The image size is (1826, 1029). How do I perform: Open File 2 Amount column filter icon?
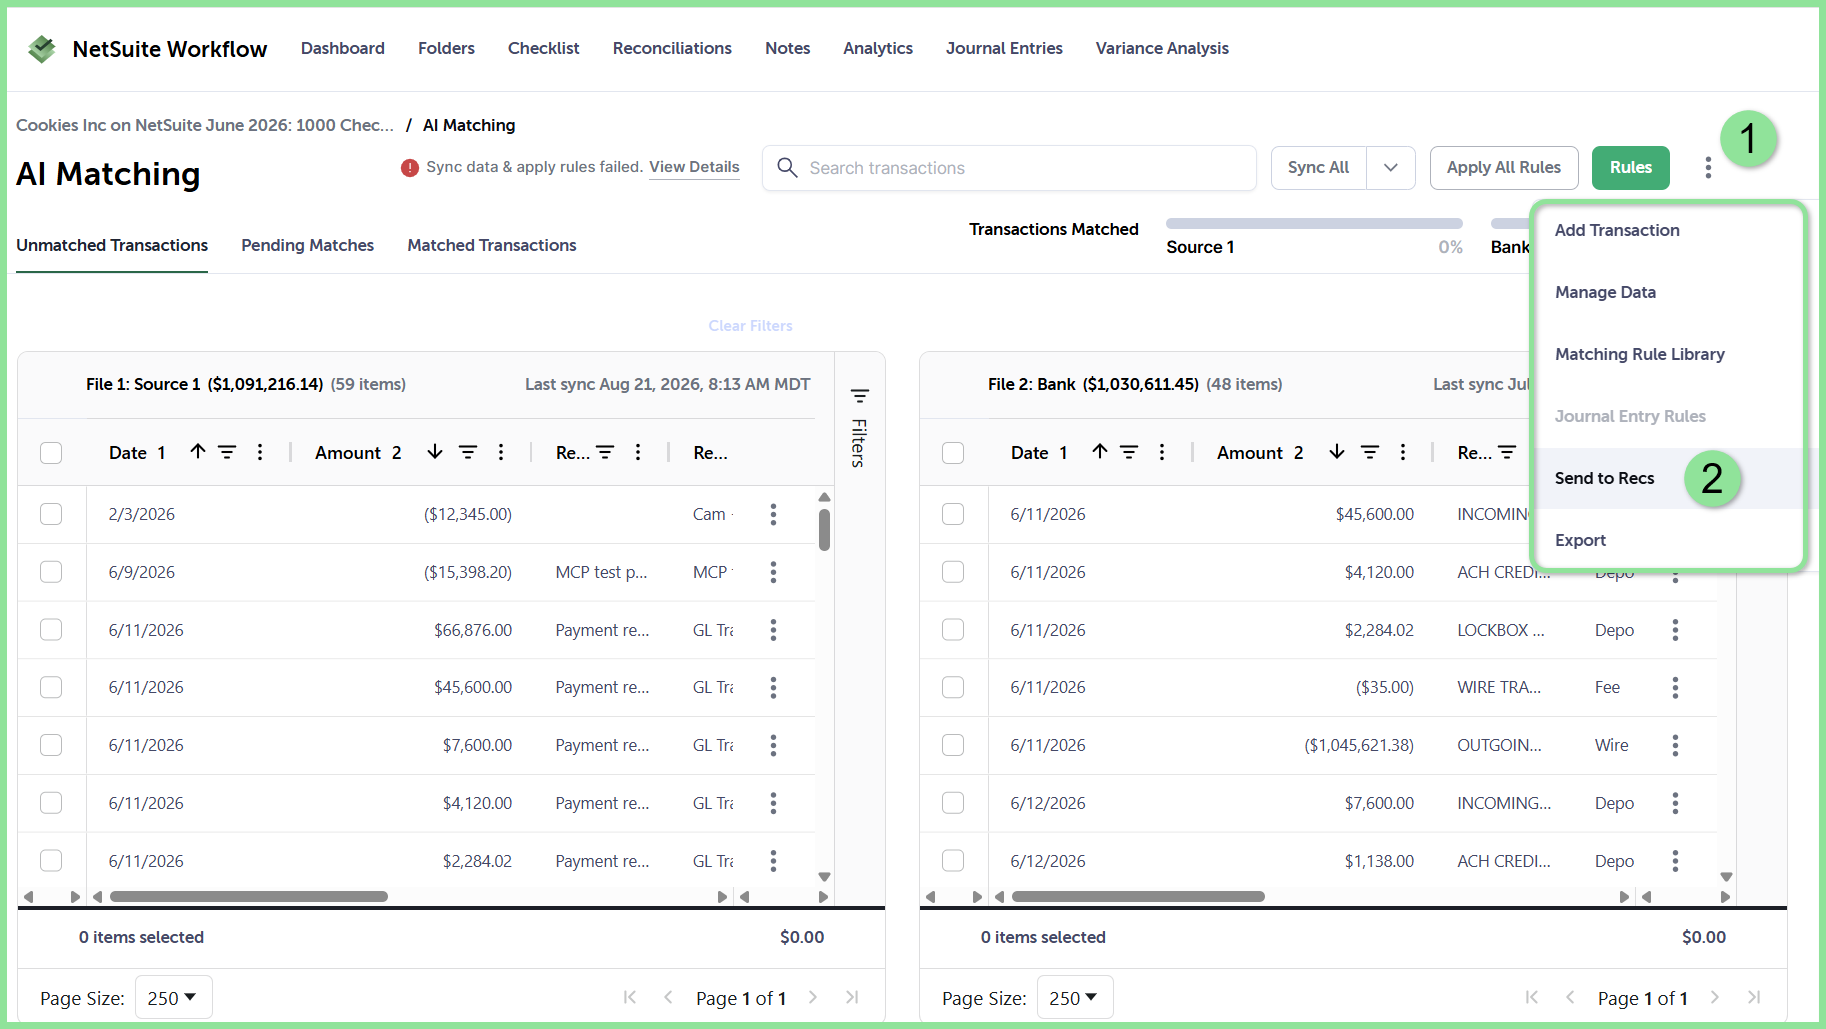pyautogui.click(x=1370, y=452)
